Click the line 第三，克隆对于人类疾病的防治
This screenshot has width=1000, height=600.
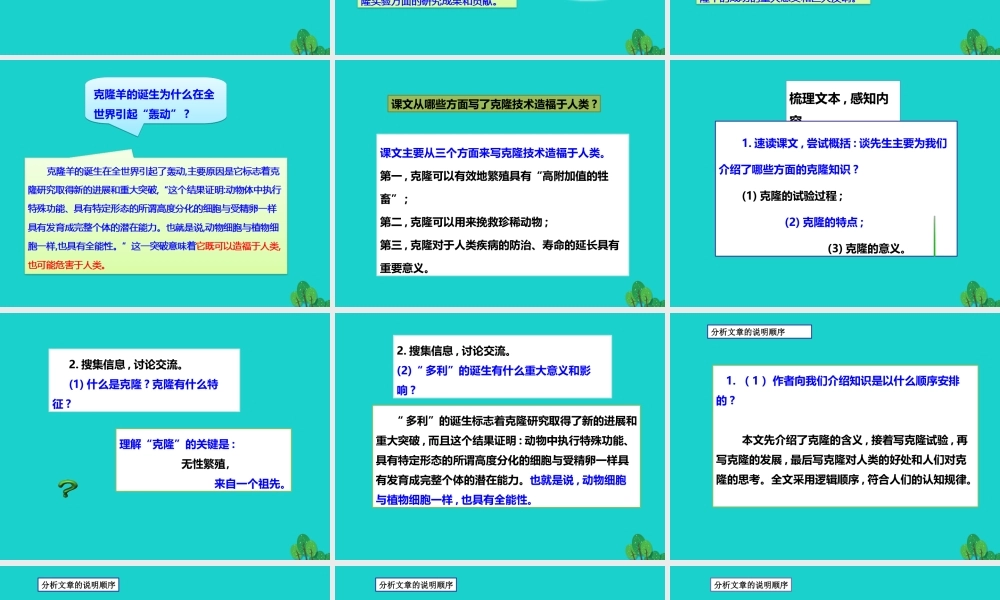point(499,256)
